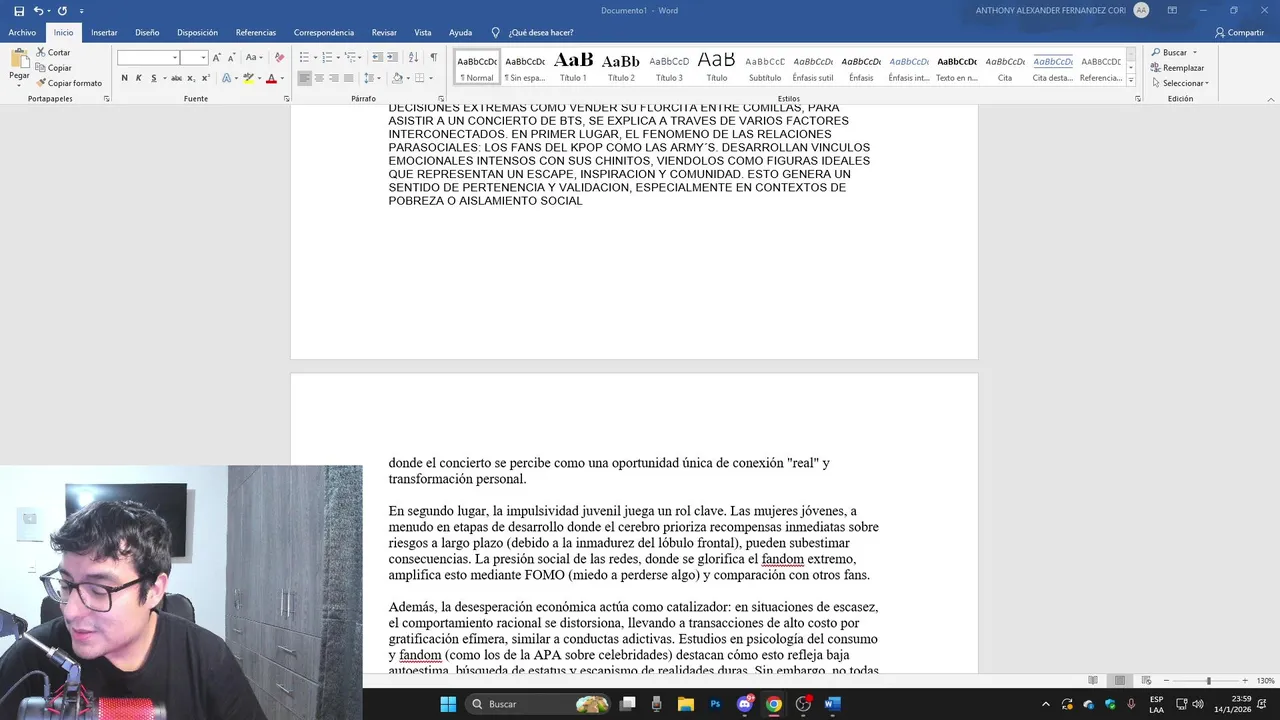Toggle bold N formatting
The image size is (1280, 720).
(x=125, y=78)
